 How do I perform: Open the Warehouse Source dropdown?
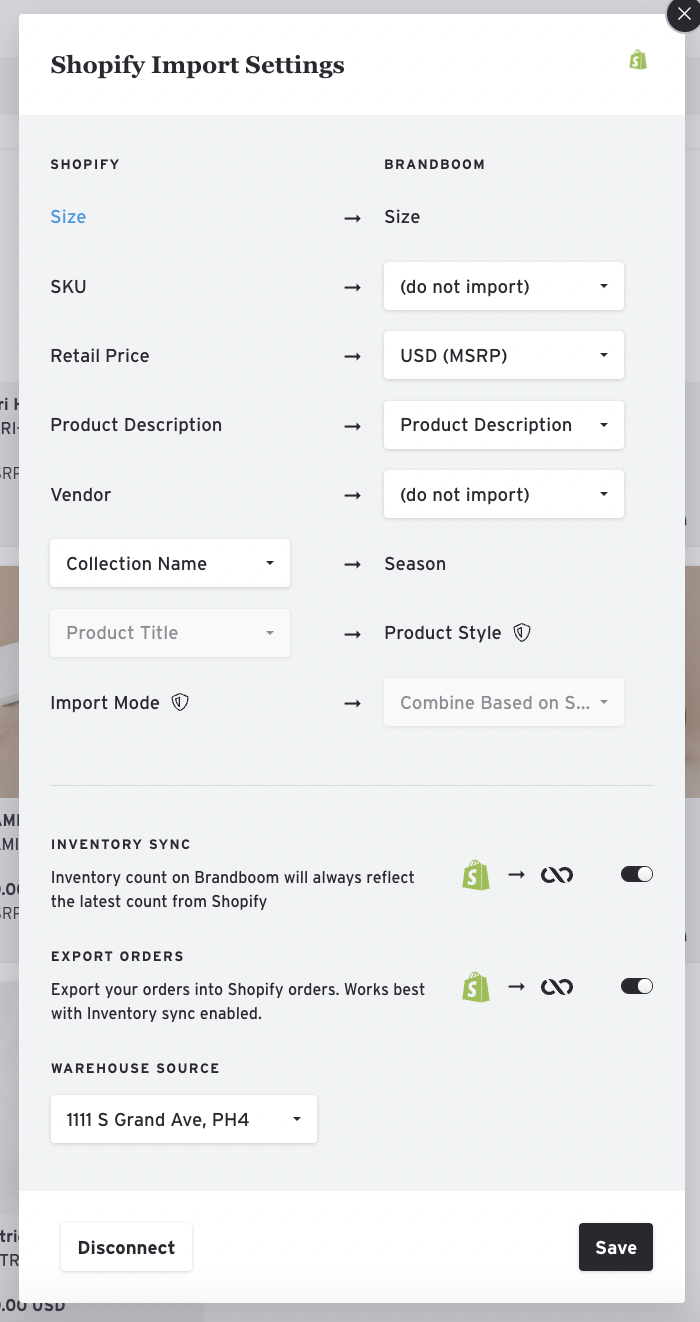click(x=184, y=1119)
